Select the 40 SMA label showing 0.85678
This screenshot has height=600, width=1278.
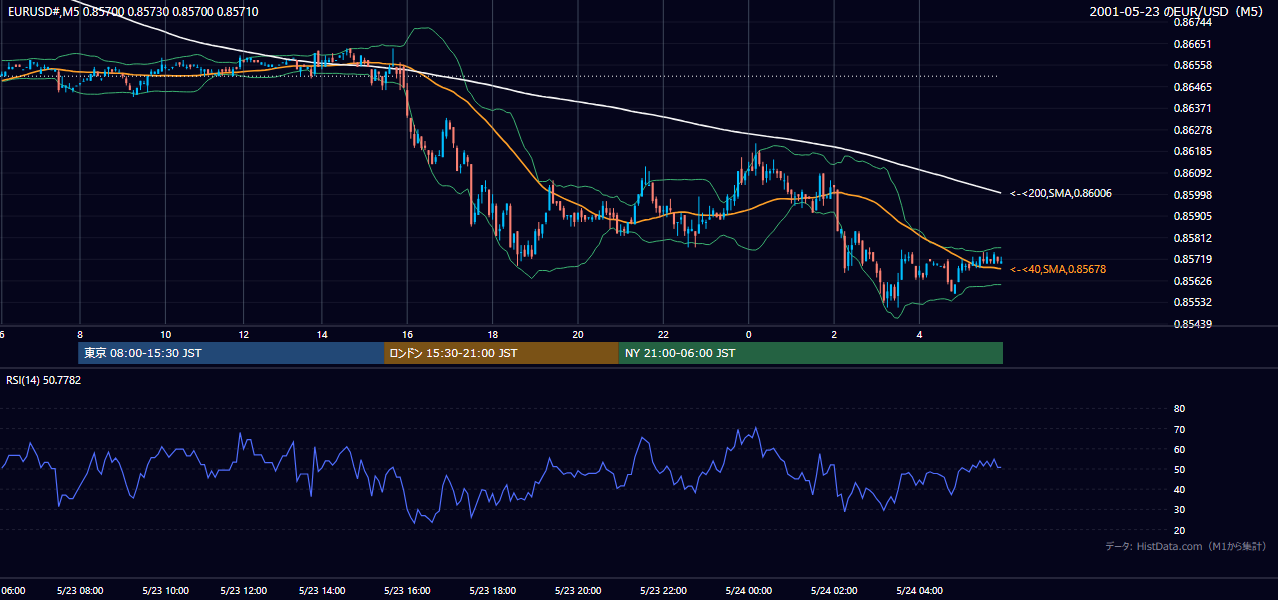pos(1058,269)
